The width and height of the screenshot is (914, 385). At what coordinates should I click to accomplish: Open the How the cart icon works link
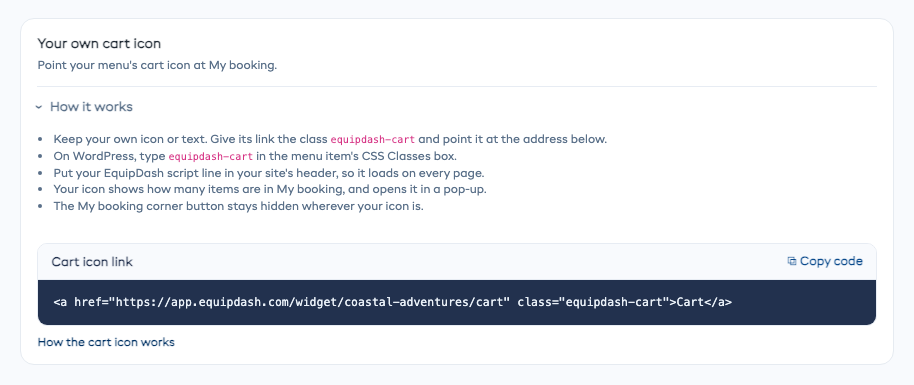point(106,342)
